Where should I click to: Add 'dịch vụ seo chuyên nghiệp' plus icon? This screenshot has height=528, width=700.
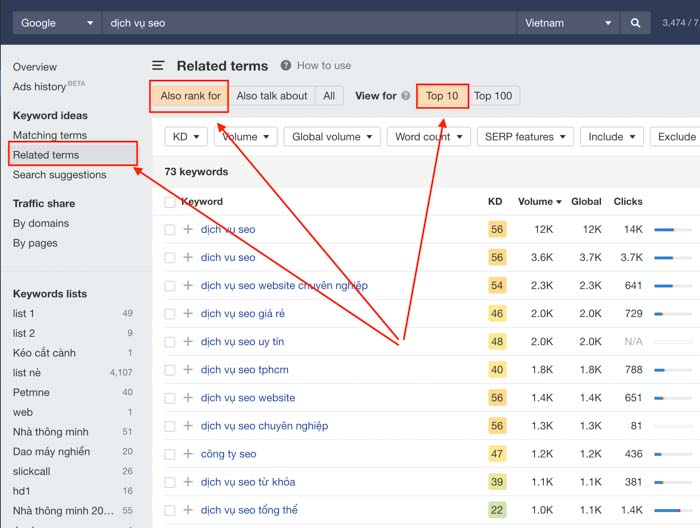(x=188, y=426)
